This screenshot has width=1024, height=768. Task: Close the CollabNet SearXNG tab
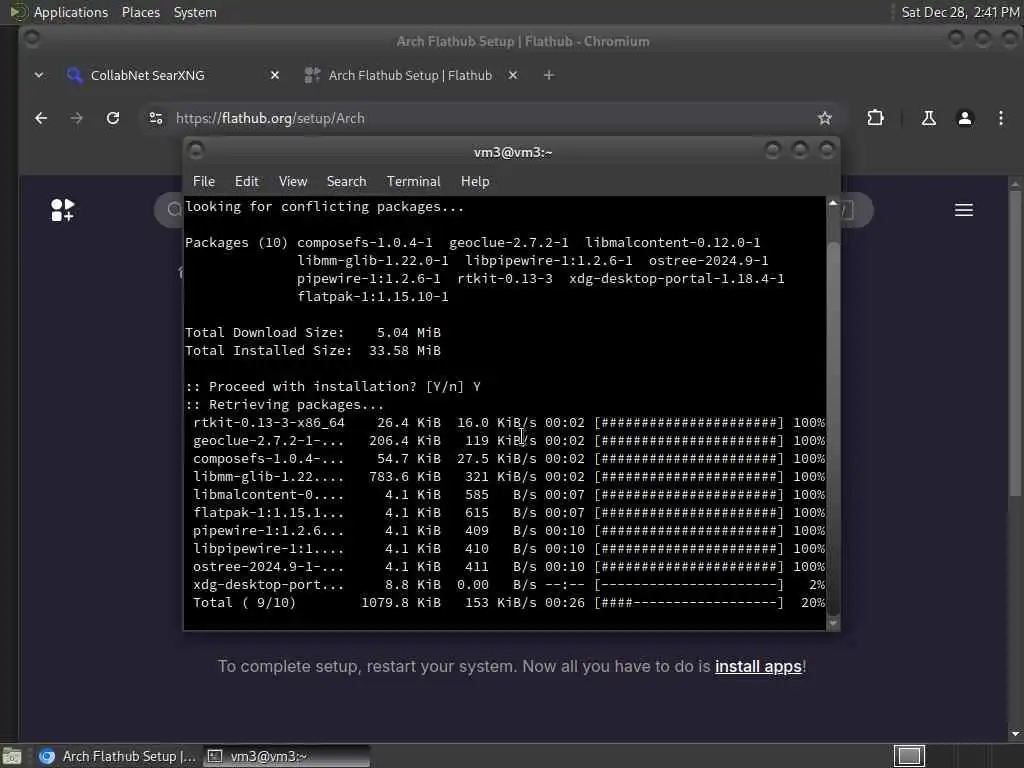[275, 75]
